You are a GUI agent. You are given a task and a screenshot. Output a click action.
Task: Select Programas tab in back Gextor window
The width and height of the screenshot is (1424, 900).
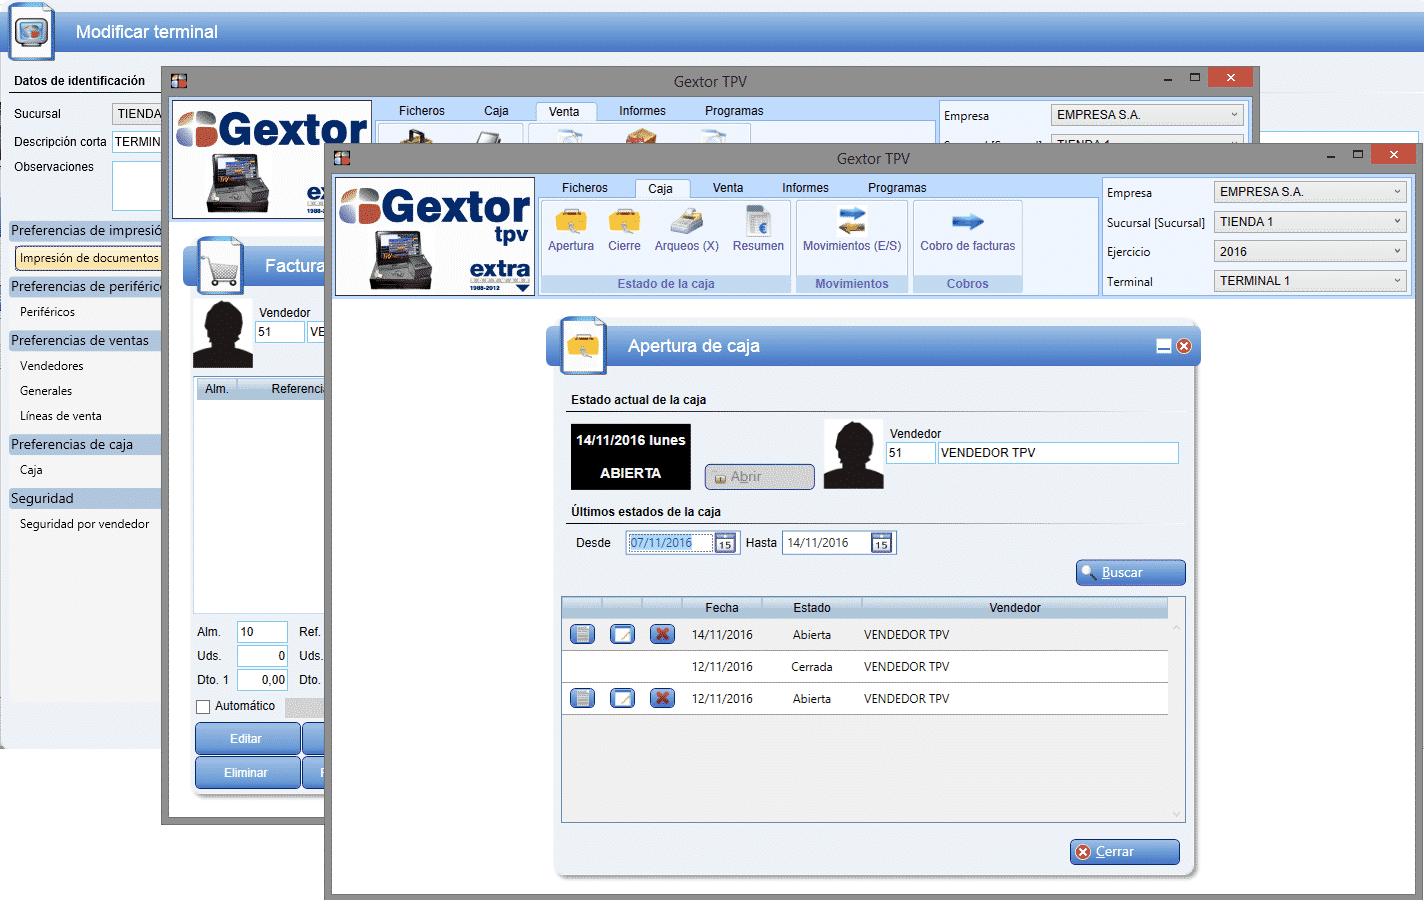click(734, 111)
